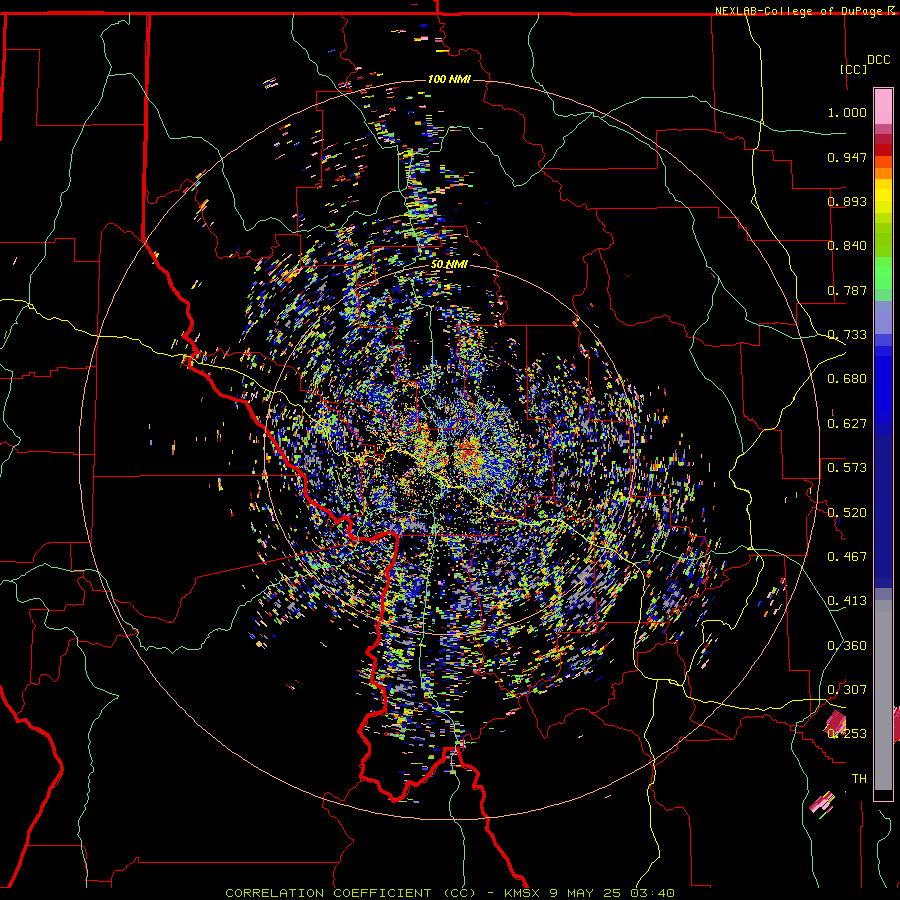The height and width of the screenshot is (900, 900).
Task: Click the [CC] label above the color scale
Action: [x=853, y=69]
